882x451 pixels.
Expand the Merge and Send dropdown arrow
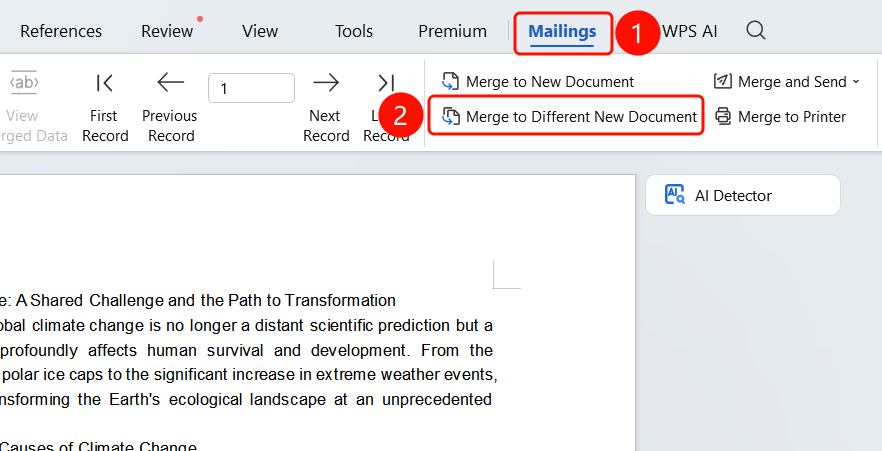[856, 82]
